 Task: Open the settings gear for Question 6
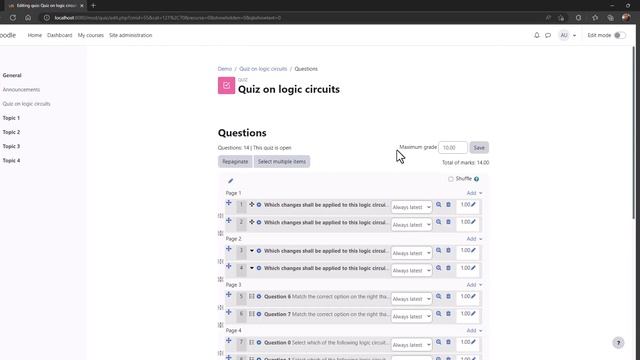259,297
